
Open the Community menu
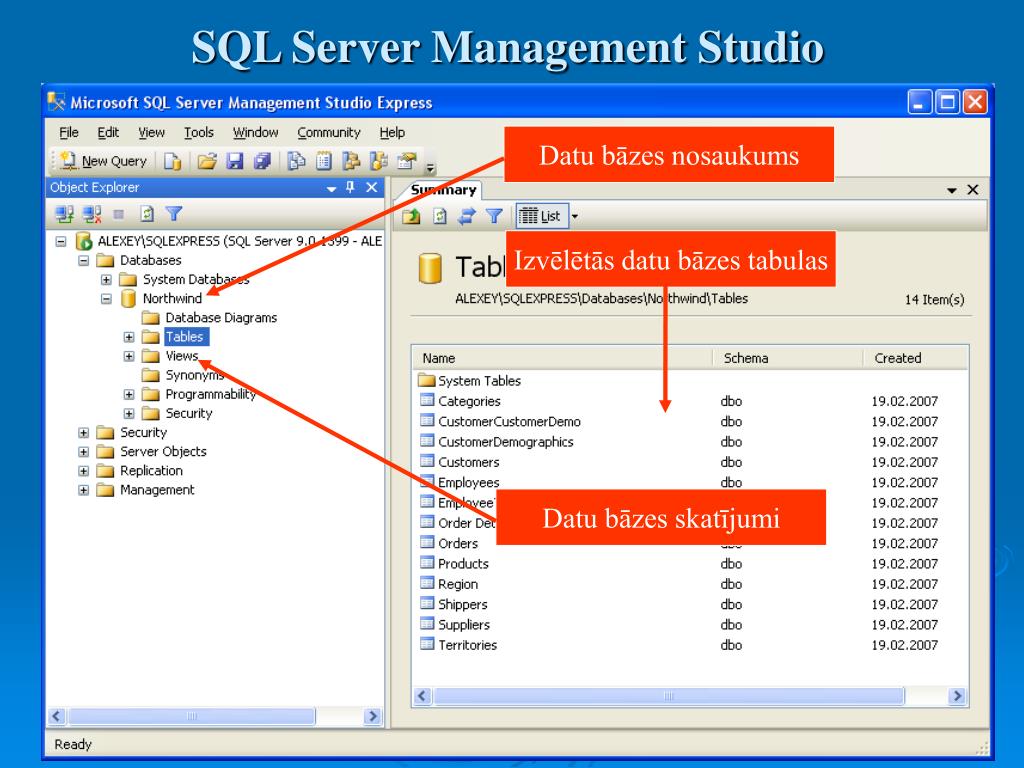click(328, 133)
